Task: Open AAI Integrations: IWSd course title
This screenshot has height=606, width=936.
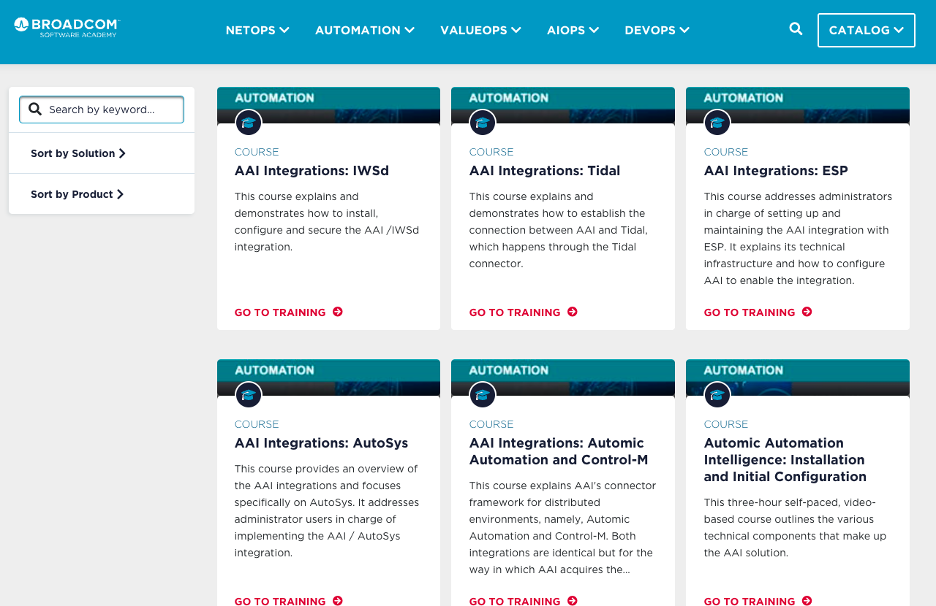Action: 312,171
